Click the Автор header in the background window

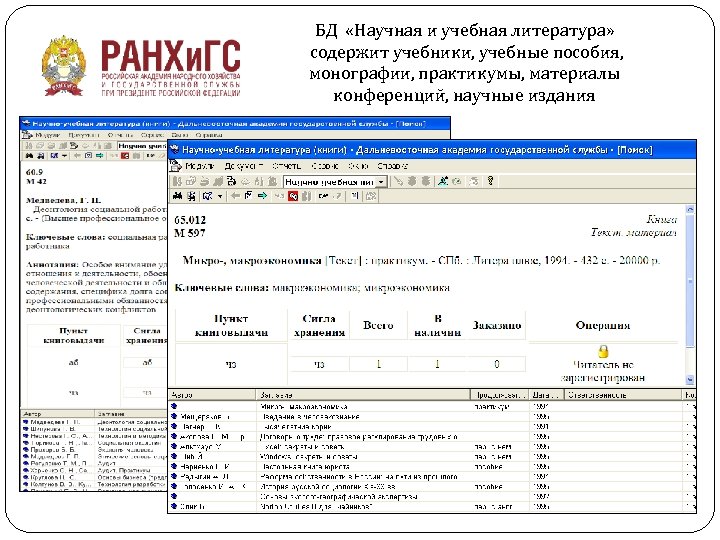point(57,414)
